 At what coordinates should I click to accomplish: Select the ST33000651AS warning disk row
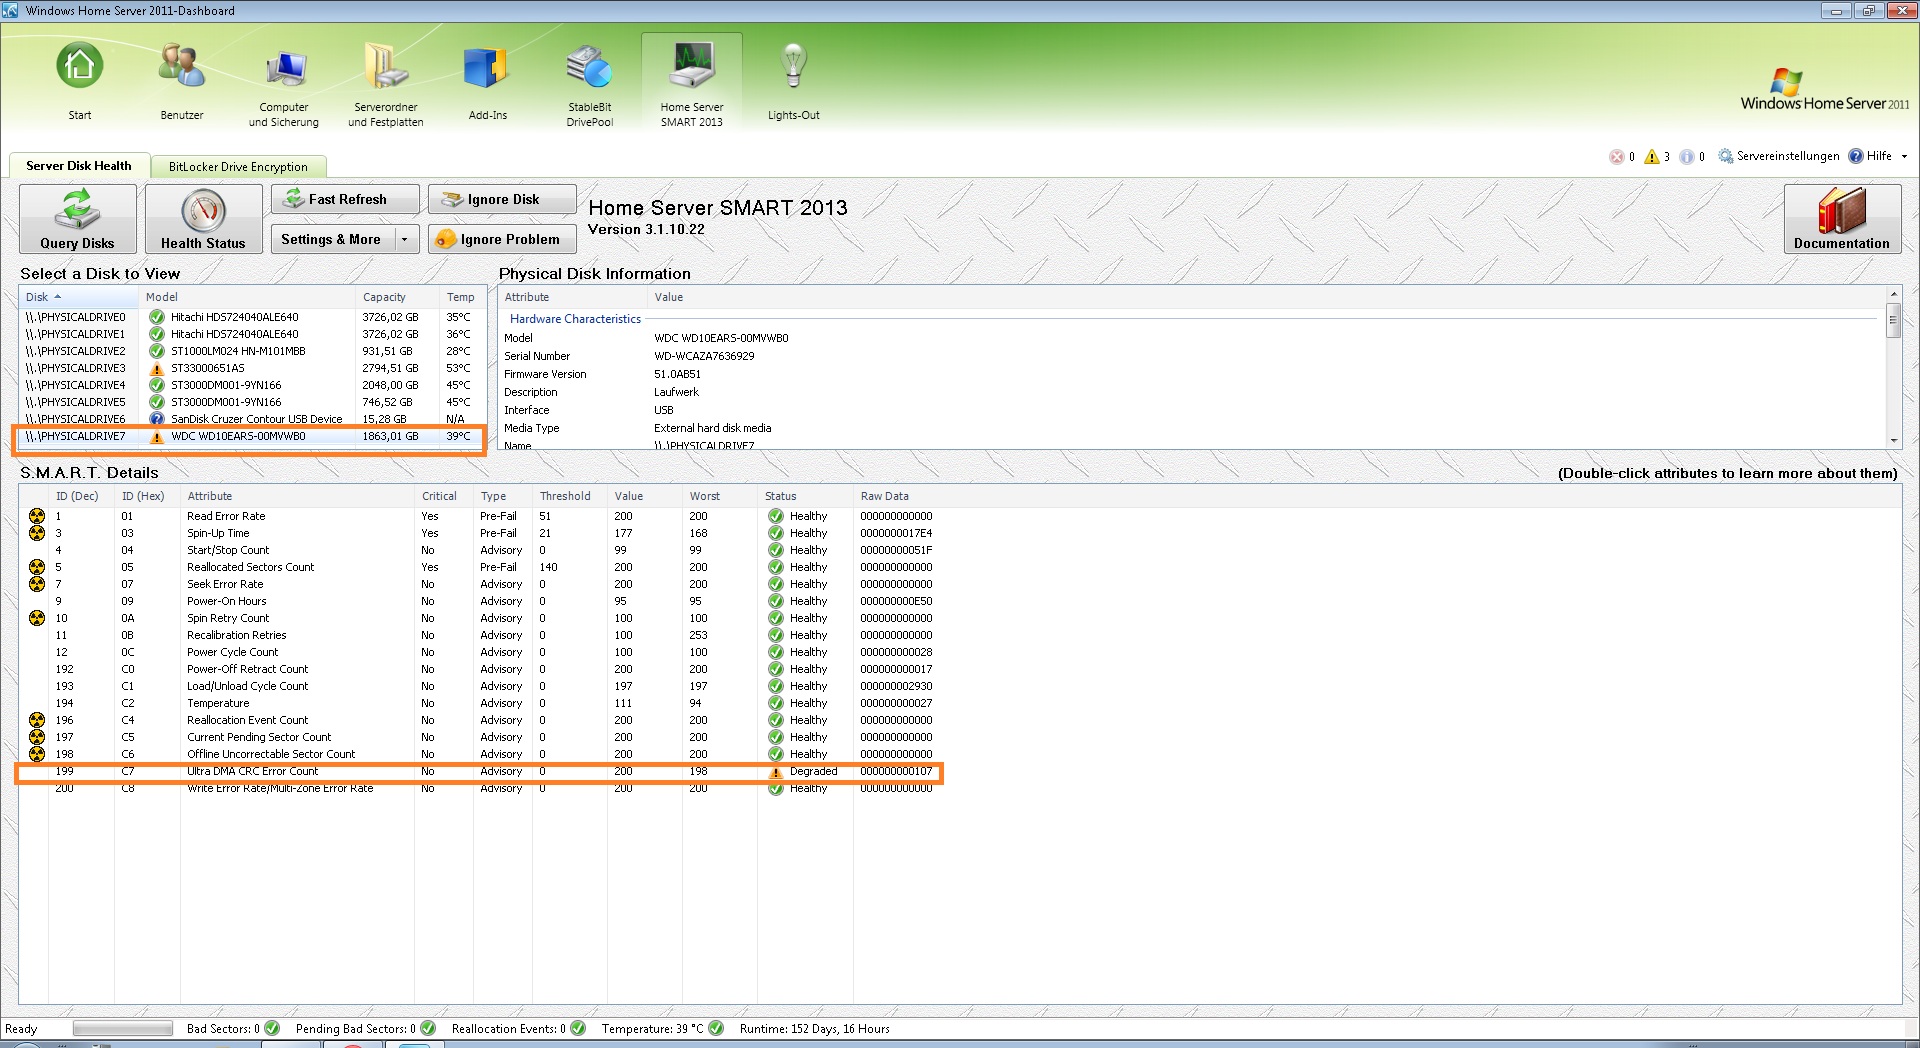coord(252,368)
